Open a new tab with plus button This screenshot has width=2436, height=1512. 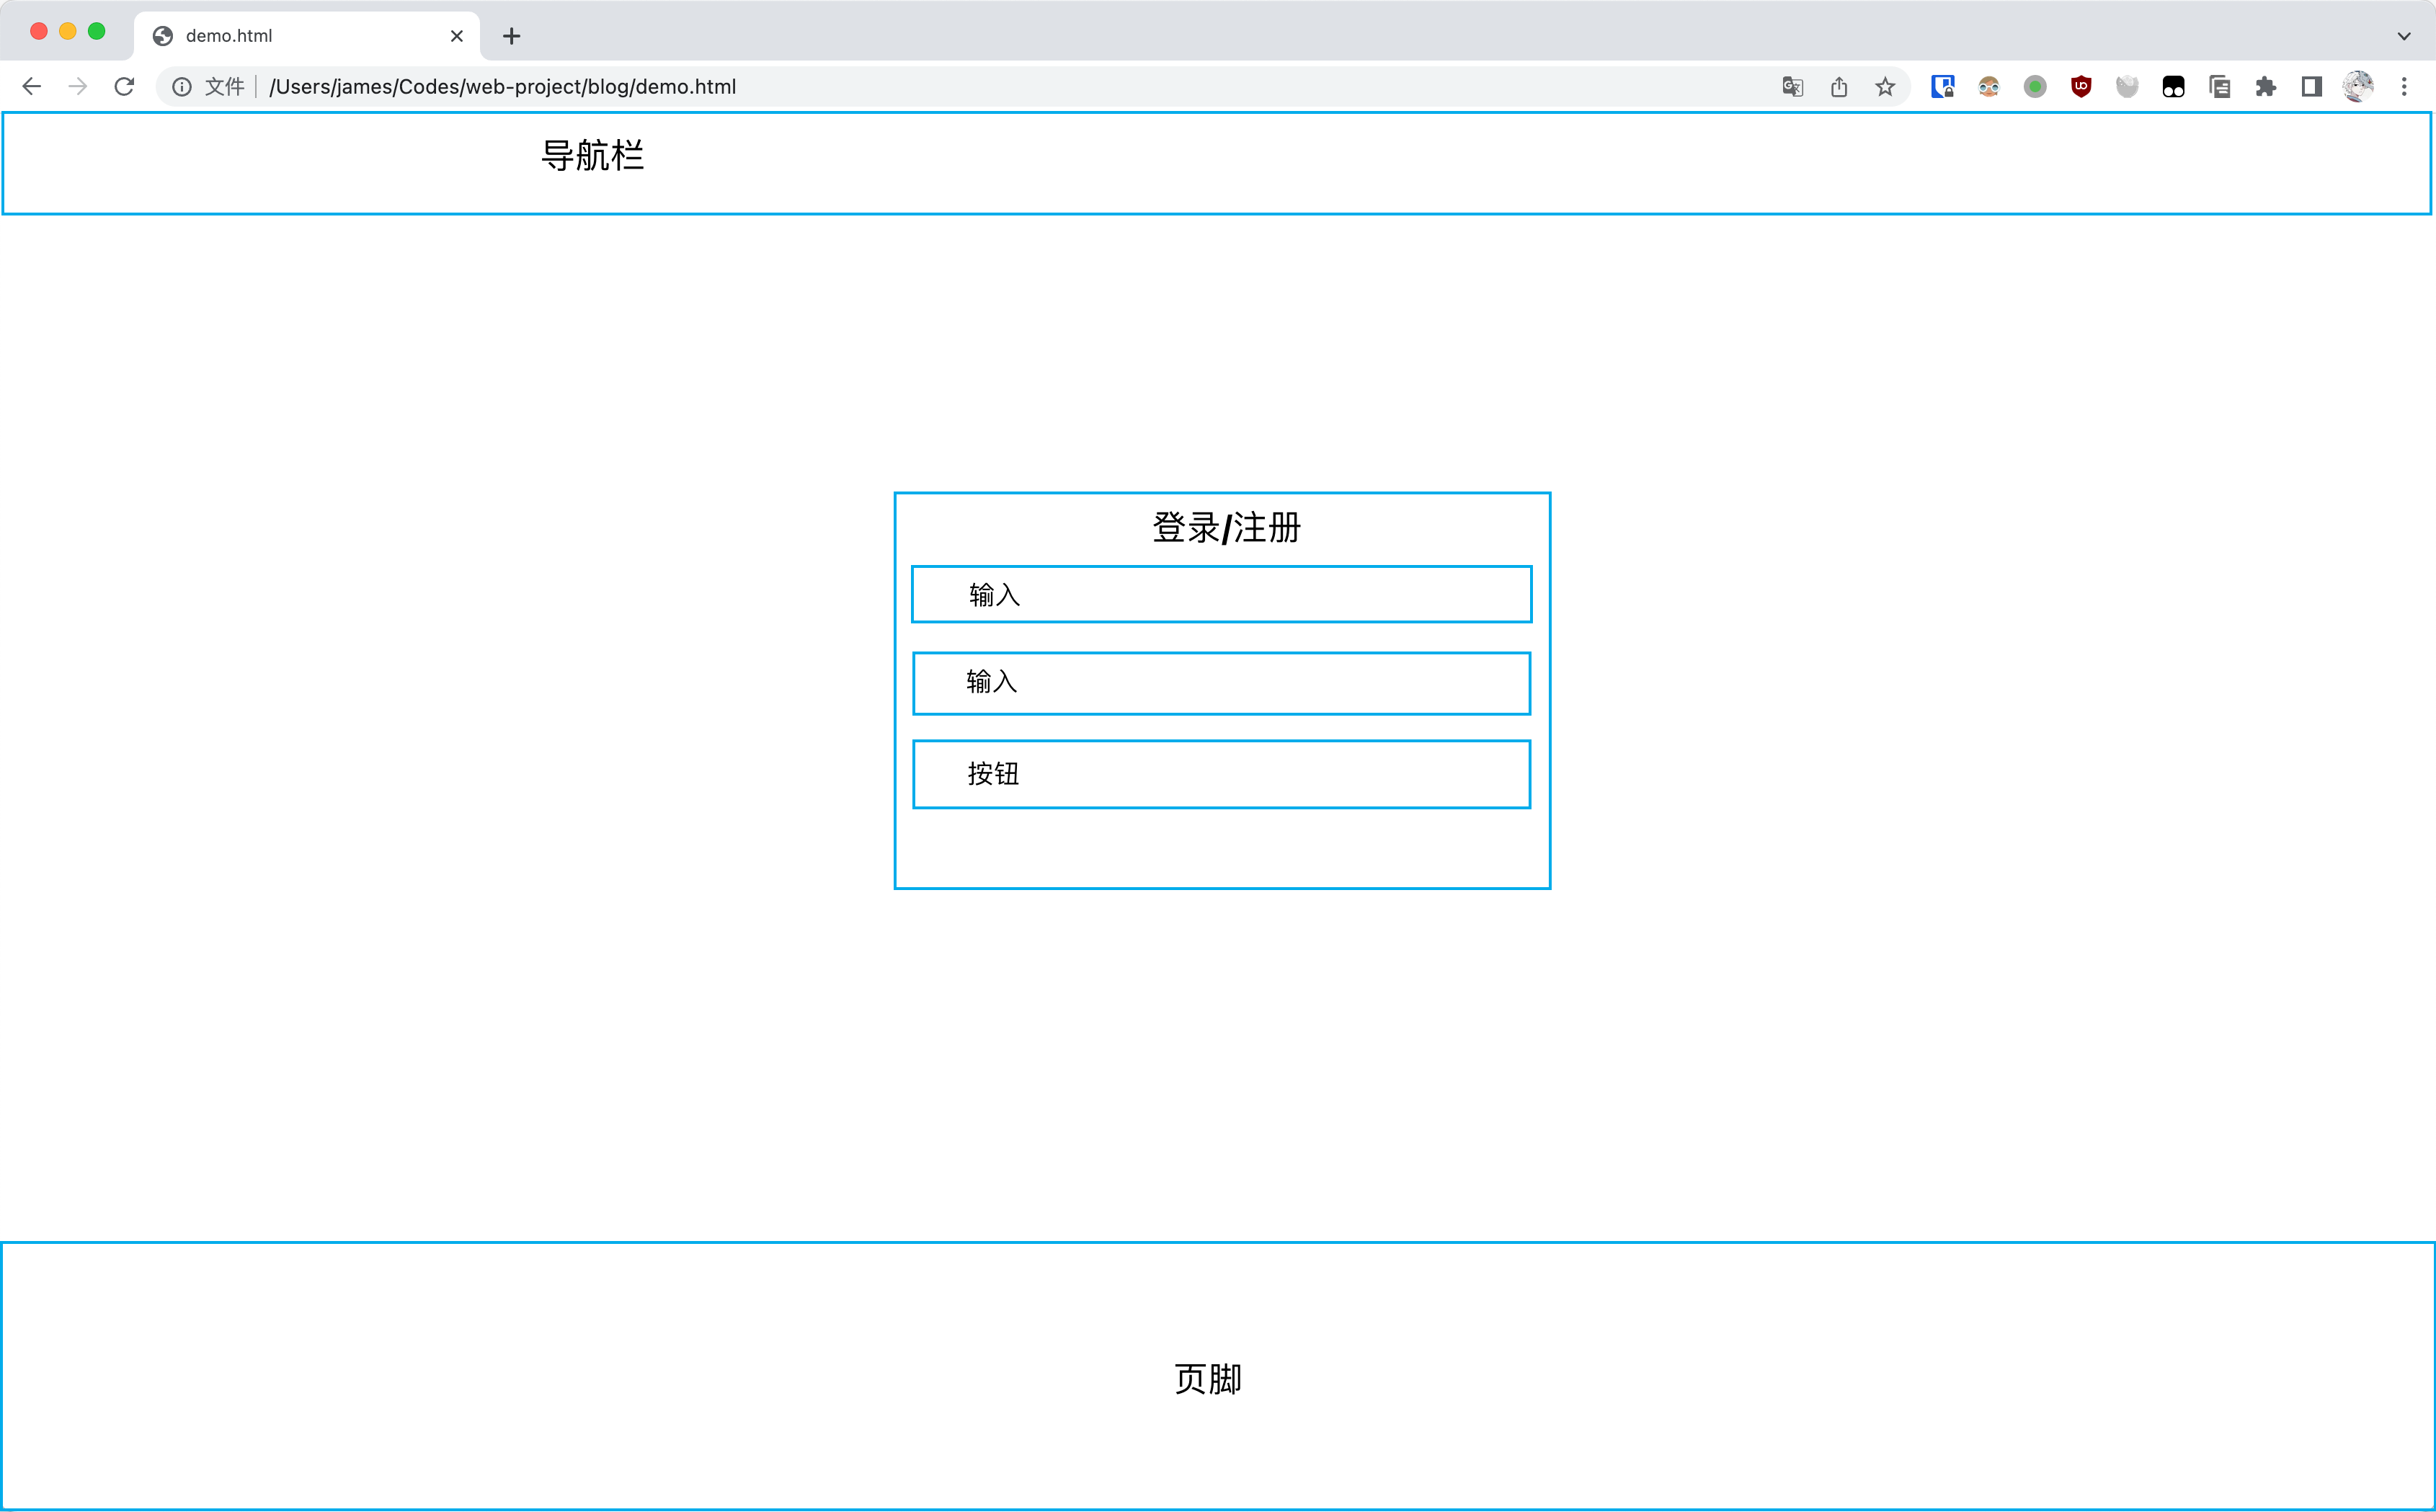(511, 36)
